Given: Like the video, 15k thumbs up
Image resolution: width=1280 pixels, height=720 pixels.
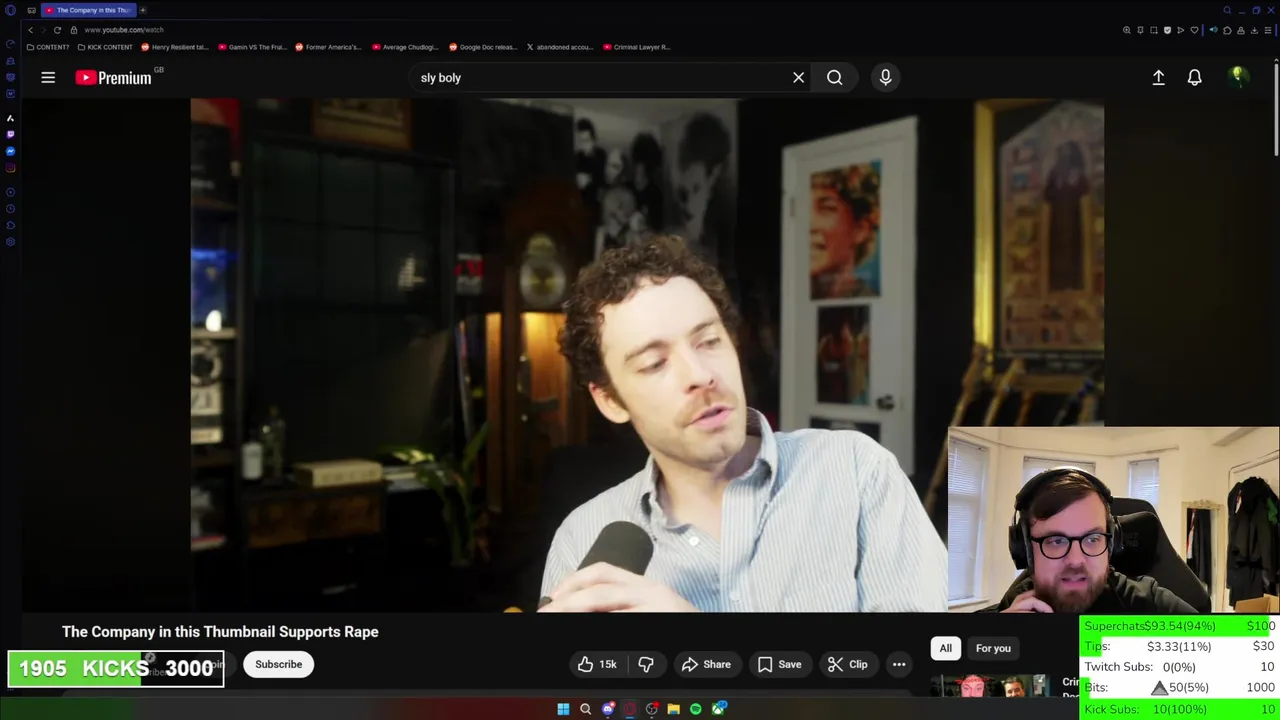Looking at the screenshot, I should pyautogui.click(x=597, y=664).
